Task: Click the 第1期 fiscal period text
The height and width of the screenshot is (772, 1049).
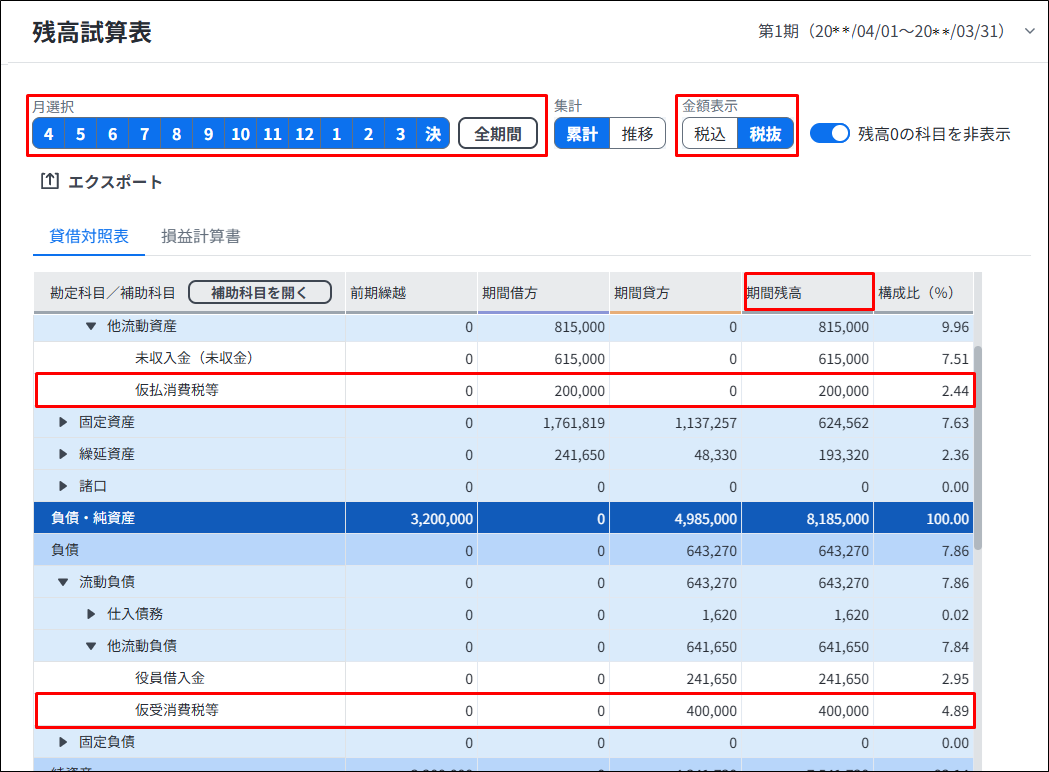Action: [881, 31]
